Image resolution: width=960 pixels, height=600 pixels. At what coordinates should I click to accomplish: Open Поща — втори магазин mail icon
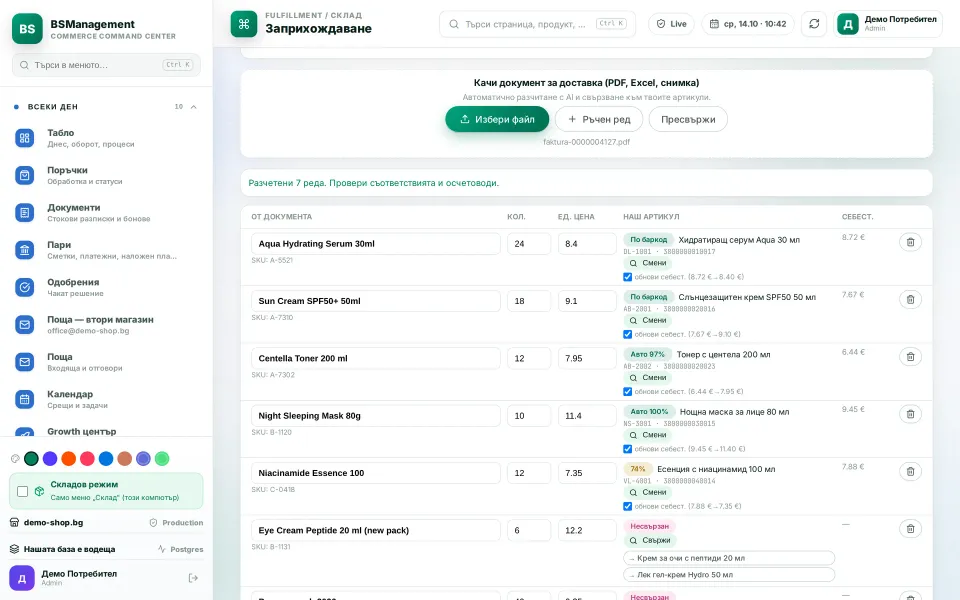point(24,324)
